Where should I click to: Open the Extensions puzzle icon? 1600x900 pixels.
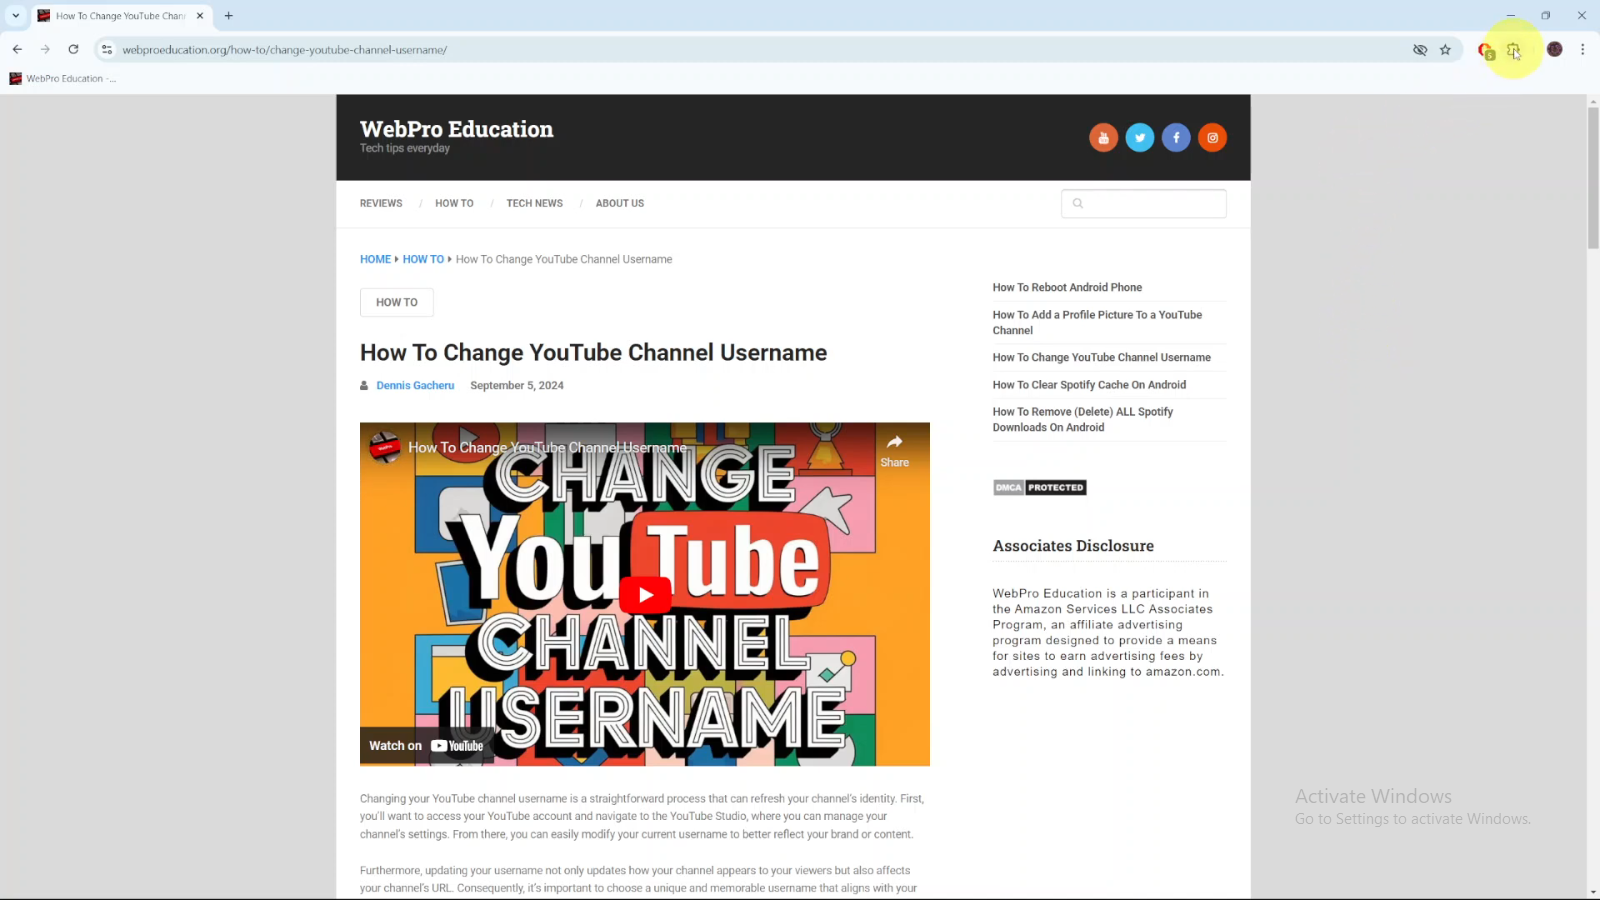(1514, 49)
